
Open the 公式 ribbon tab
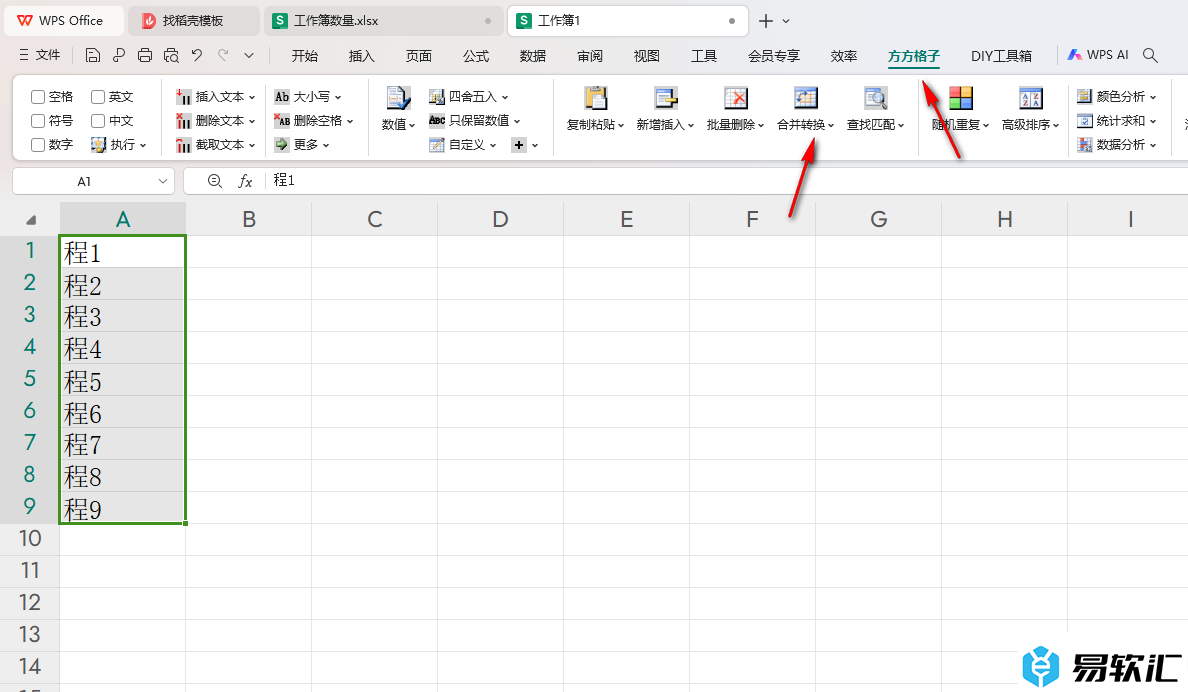pos(476,56)
